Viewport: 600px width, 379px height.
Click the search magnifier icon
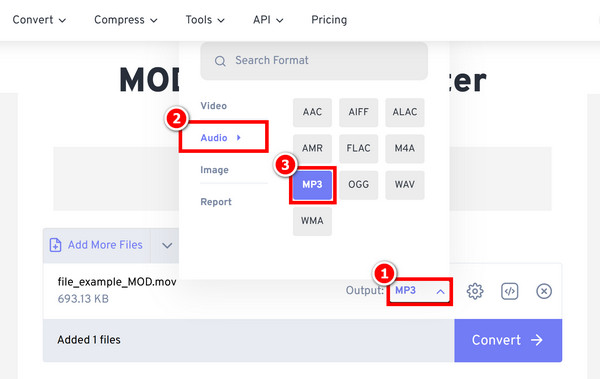coord(220,61)
